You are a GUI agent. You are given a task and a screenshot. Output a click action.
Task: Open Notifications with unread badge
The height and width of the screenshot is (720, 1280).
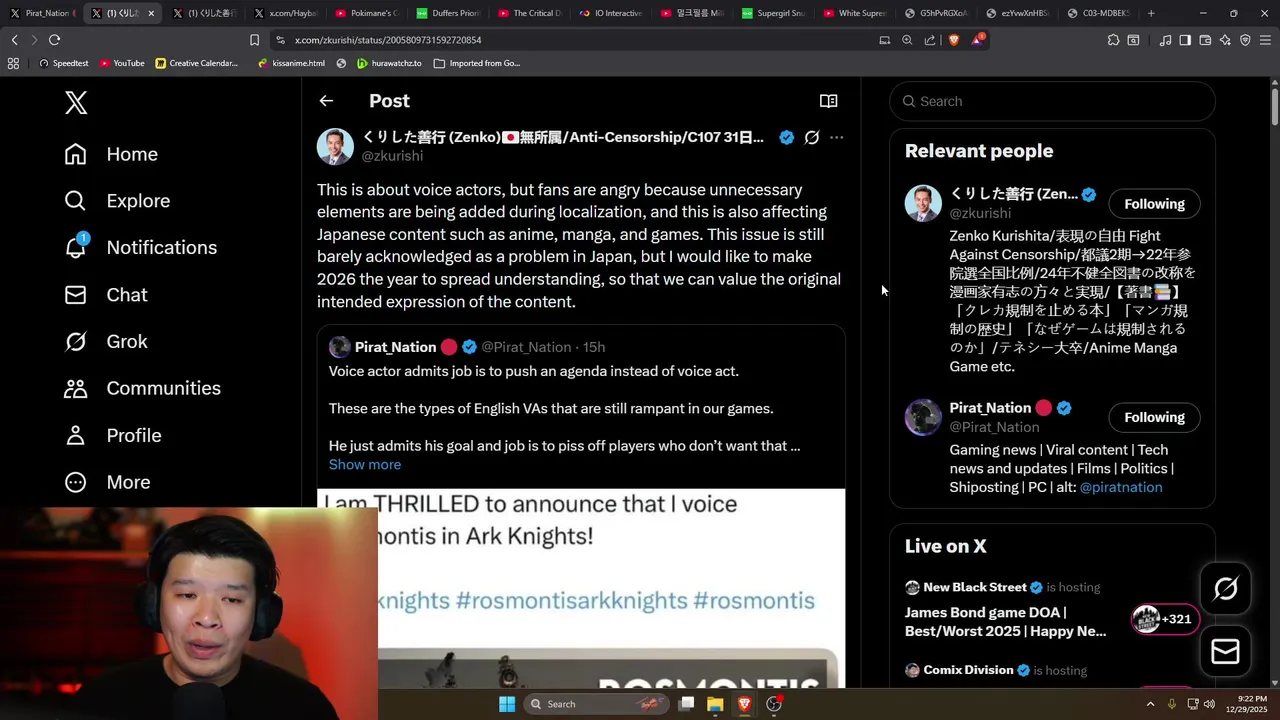(x=140, y=247)
